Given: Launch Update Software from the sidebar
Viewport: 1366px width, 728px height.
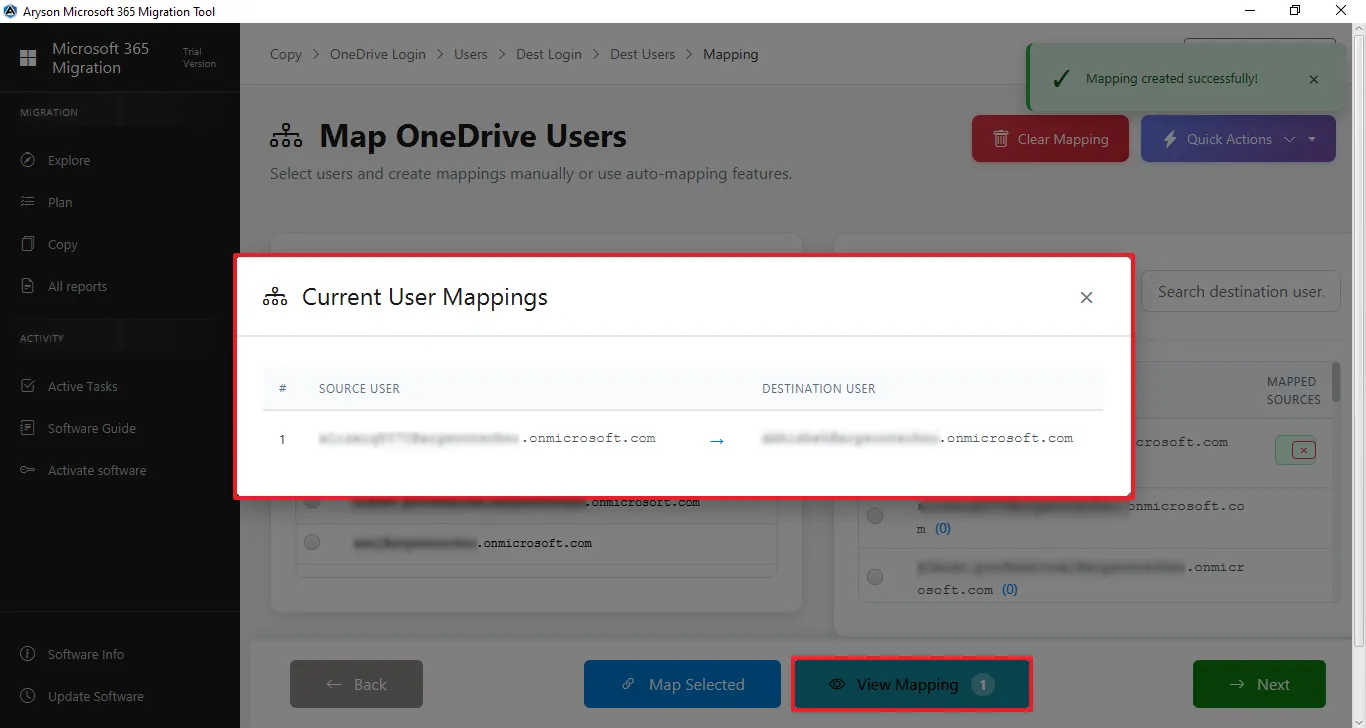Looking at the screenshot, I should [95, 696].
